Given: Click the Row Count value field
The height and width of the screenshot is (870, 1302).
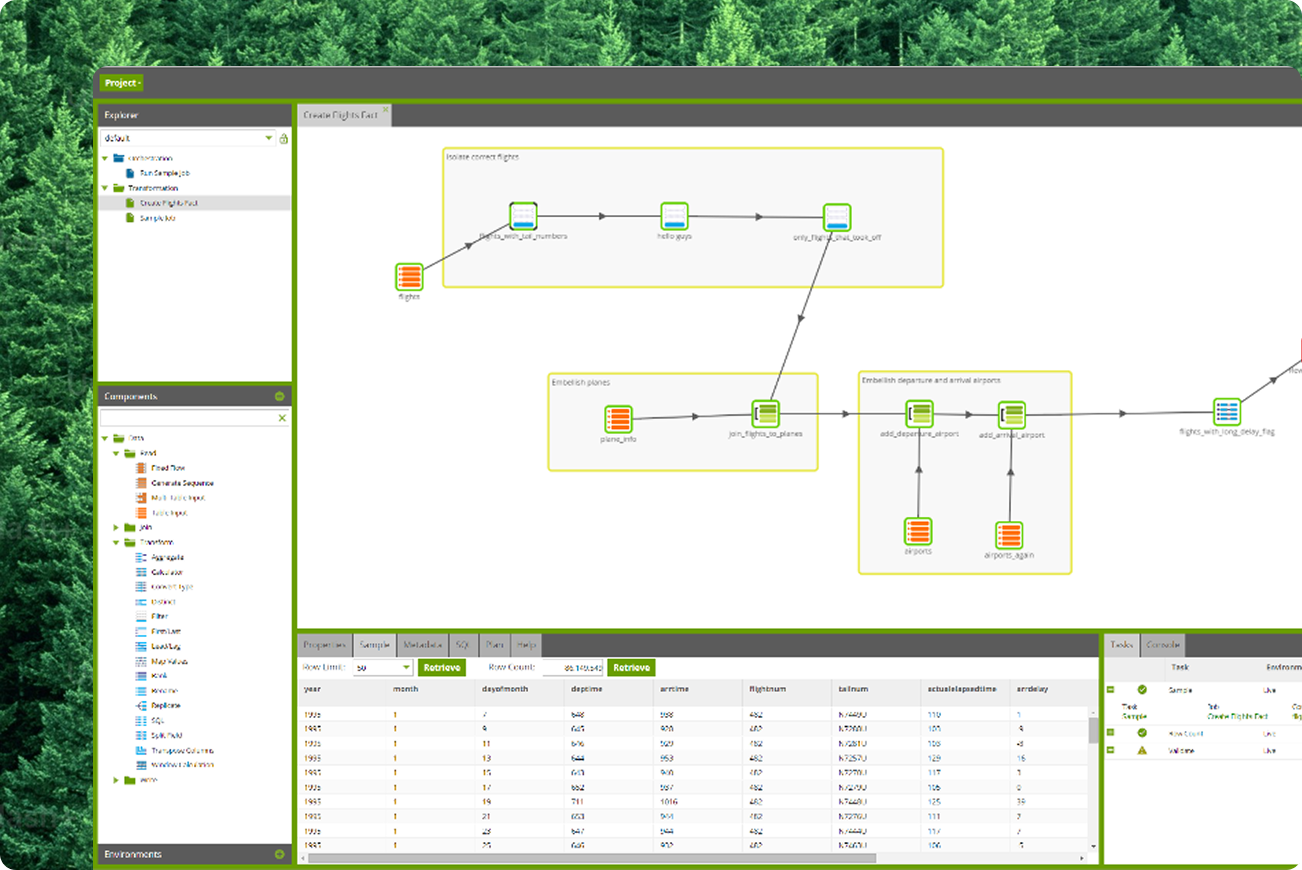Looking at the screenshot, I should tap(573, 668).
